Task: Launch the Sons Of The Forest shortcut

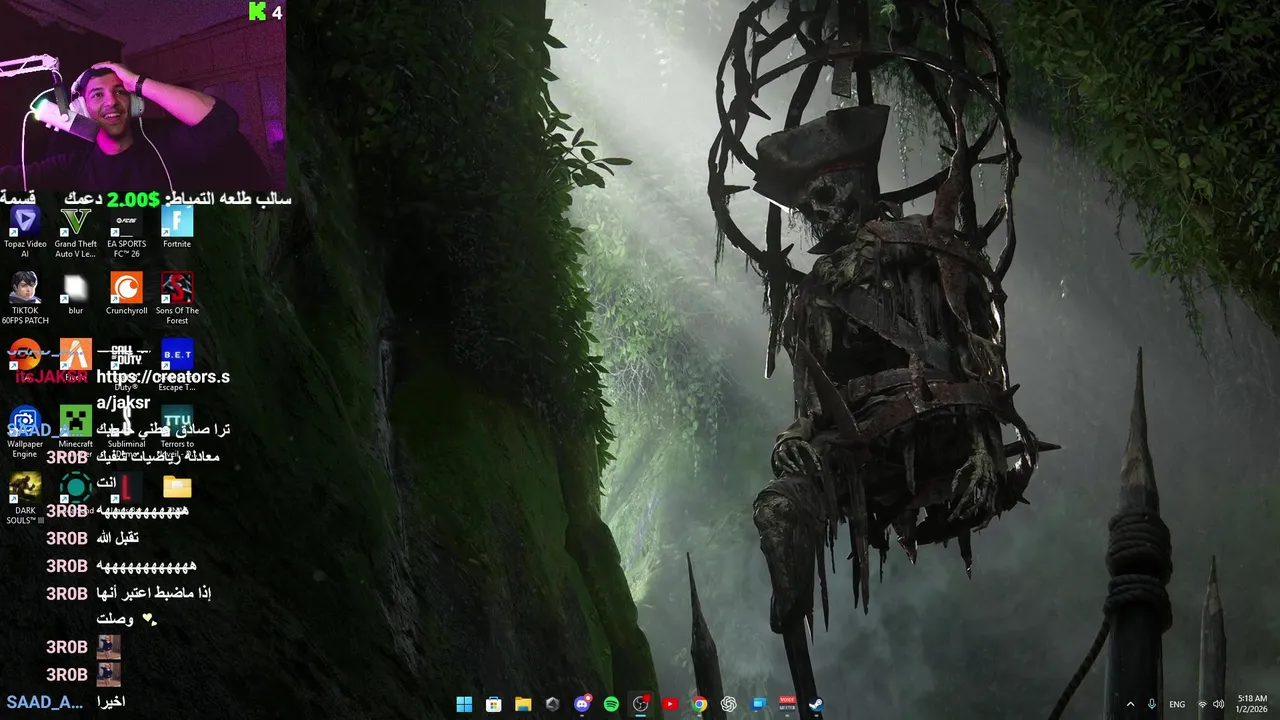Action: click(177, 298)
